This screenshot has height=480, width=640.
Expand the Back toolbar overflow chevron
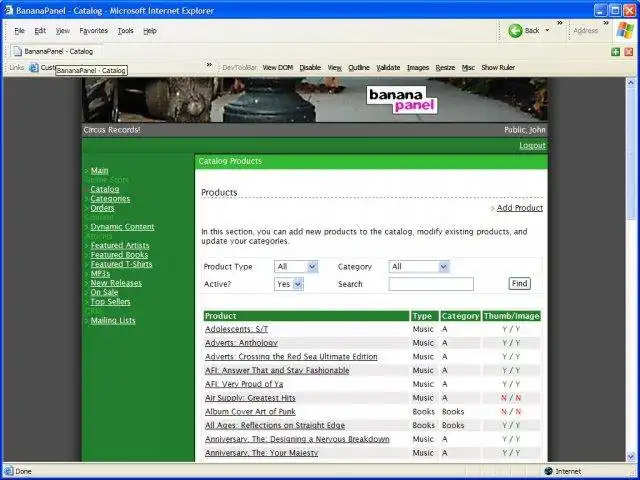pos(560,23)
